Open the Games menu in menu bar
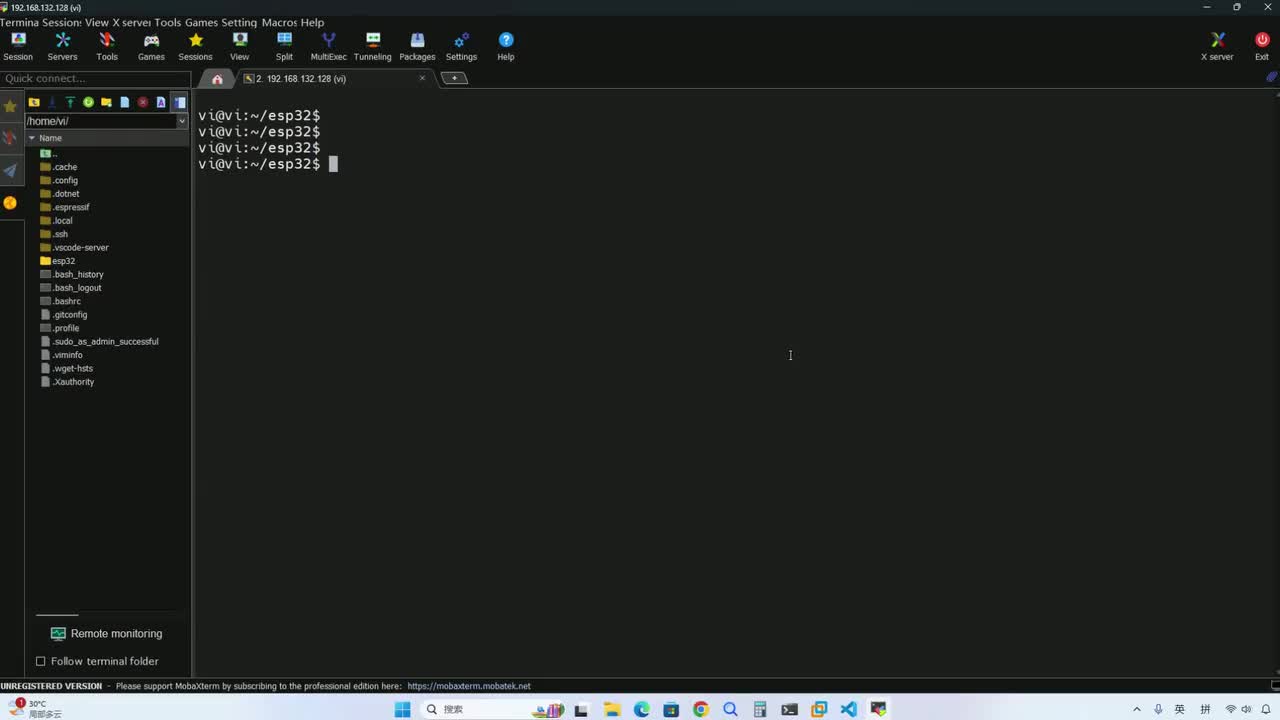 (203, 22)
